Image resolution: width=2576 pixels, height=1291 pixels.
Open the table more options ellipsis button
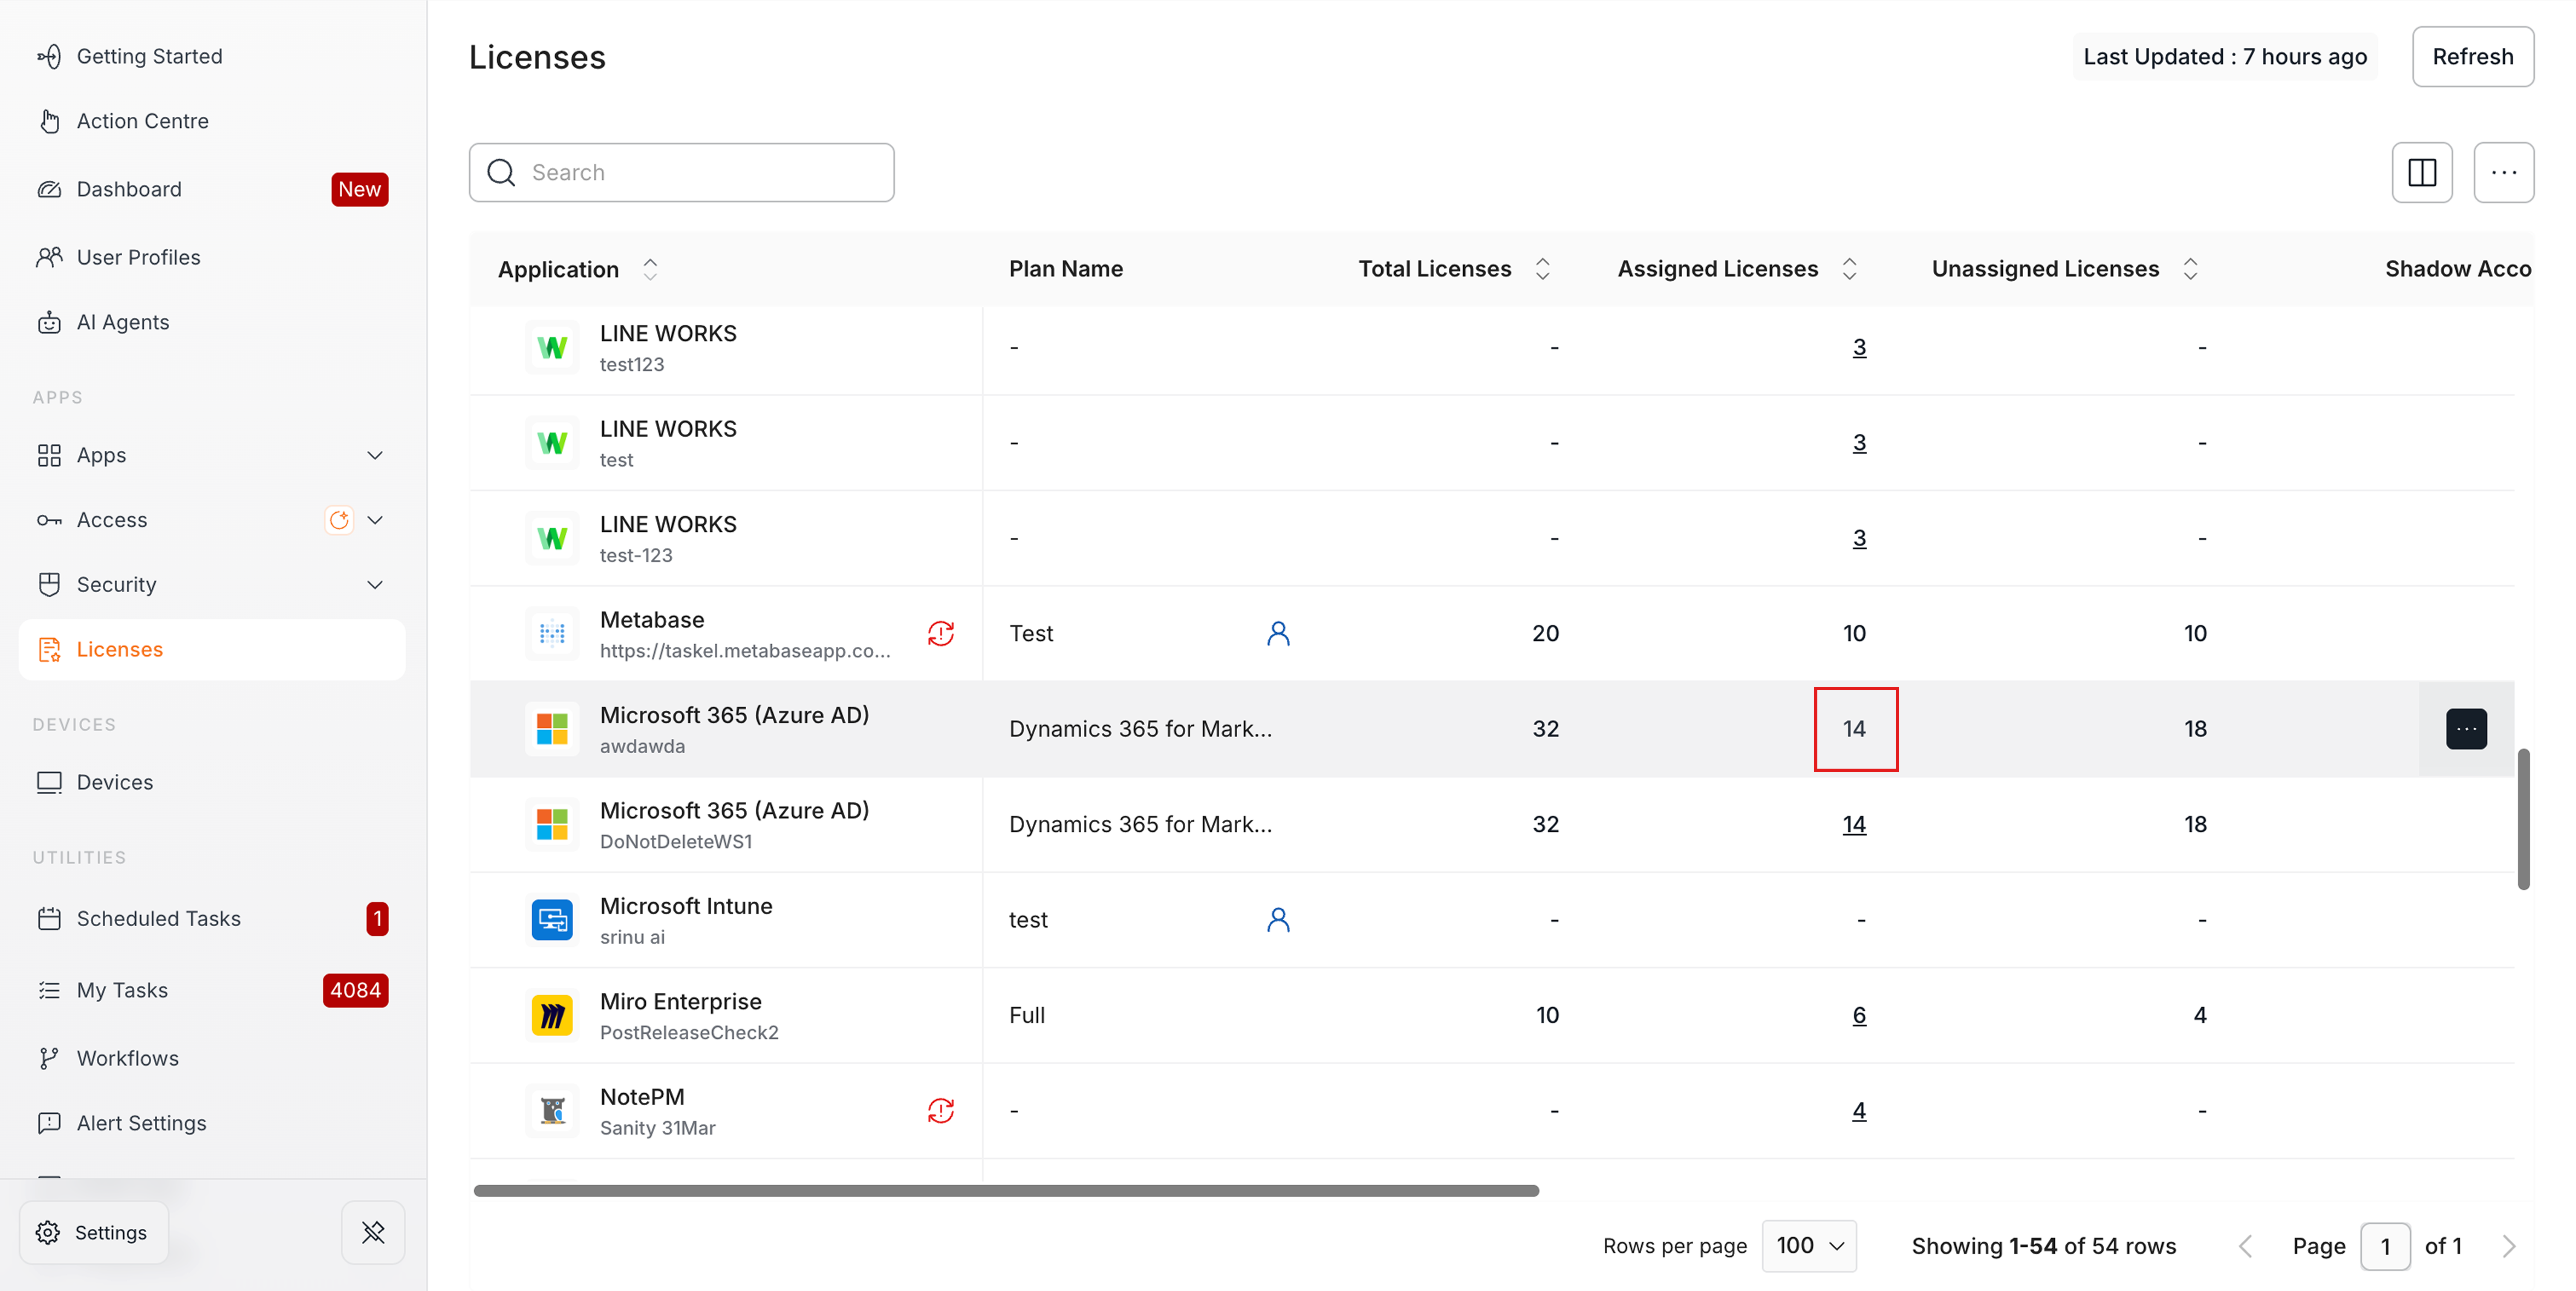(2503, 172)
